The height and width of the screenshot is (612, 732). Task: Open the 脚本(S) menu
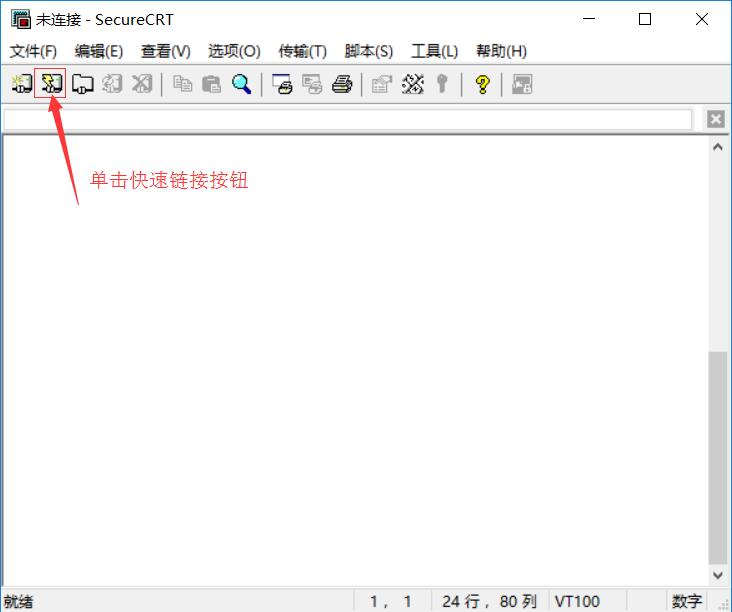pyautogui.click(x=369, y=51)
